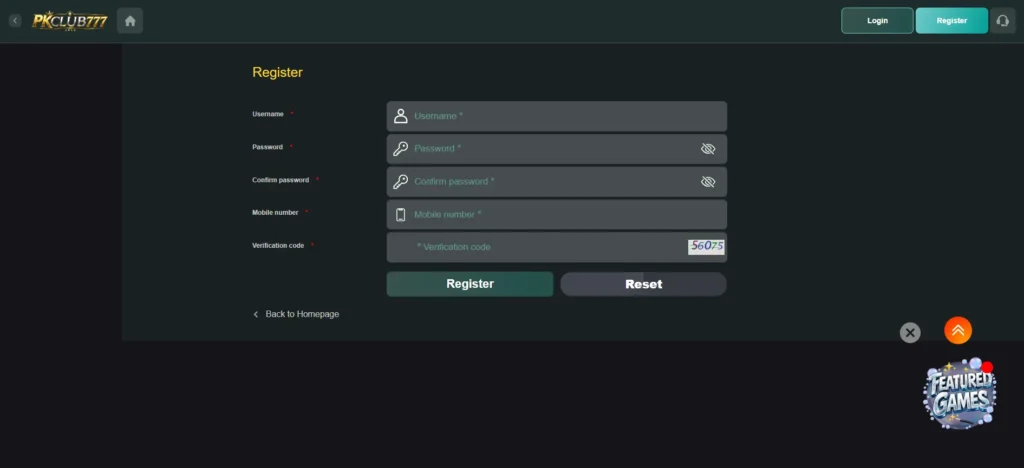This screenshot has width=1024, height=468.
Task: Click the key icon in Confirm password field
Action: click(x=400, y=181)
